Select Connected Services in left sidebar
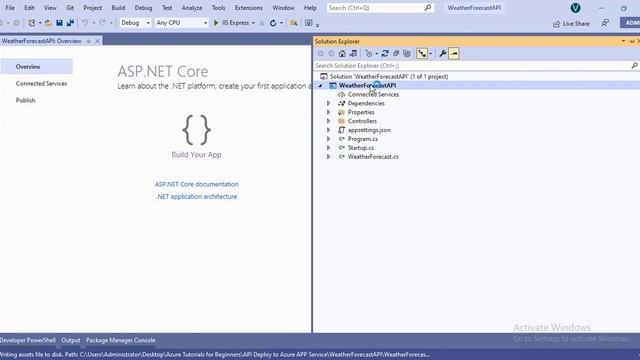640x360 pixels. pos(41,84)
